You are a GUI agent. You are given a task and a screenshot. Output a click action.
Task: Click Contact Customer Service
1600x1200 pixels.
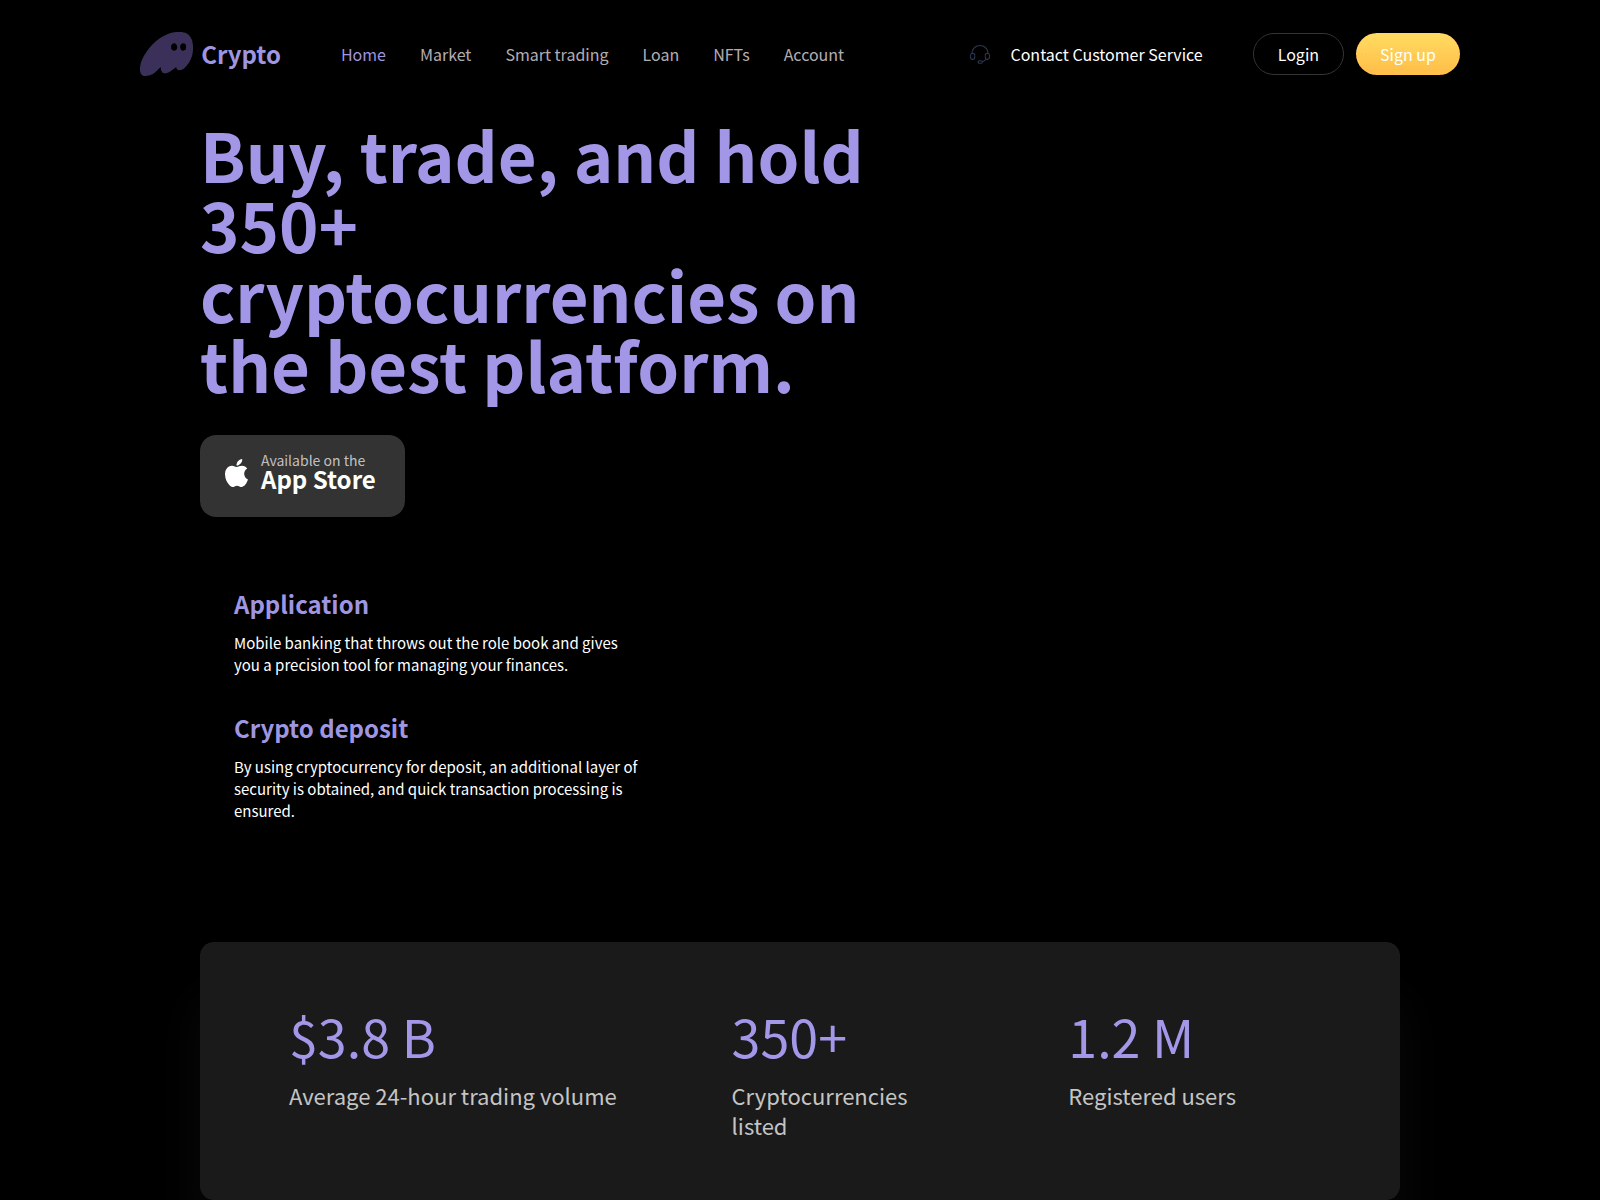pos(1106,55)
